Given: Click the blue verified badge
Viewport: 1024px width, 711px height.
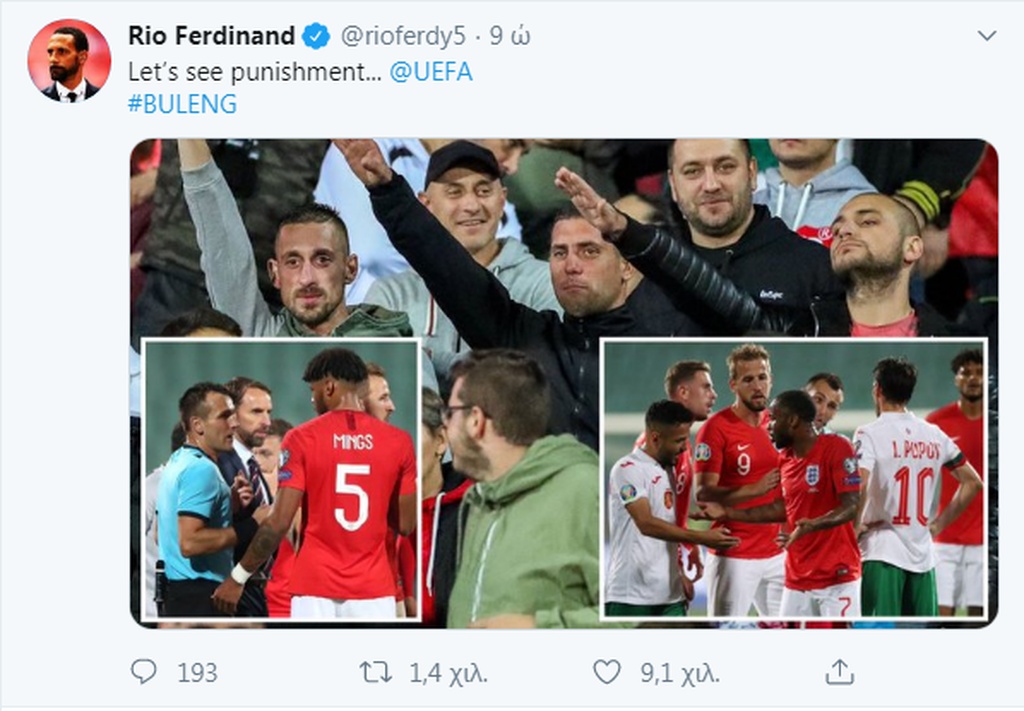Looking at the screenshot, I should click(316, 37).
